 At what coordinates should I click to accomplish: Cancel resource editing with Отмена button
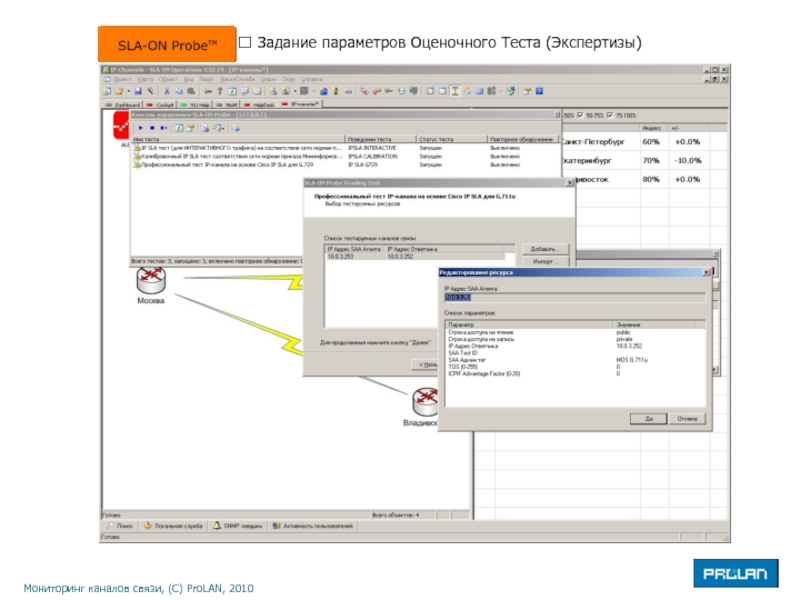pos(686,418)
